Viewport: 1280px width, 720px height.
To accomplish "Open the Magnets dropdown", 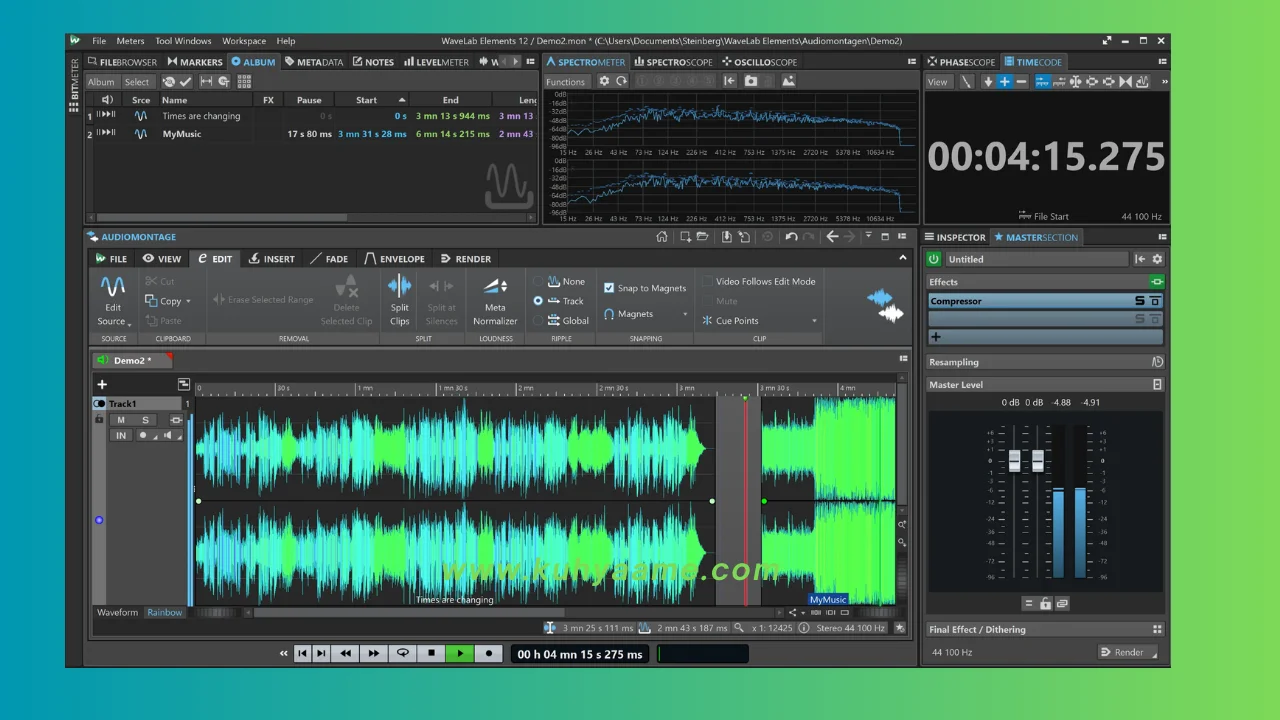I will pyautogui.click(x=646, y=314).
